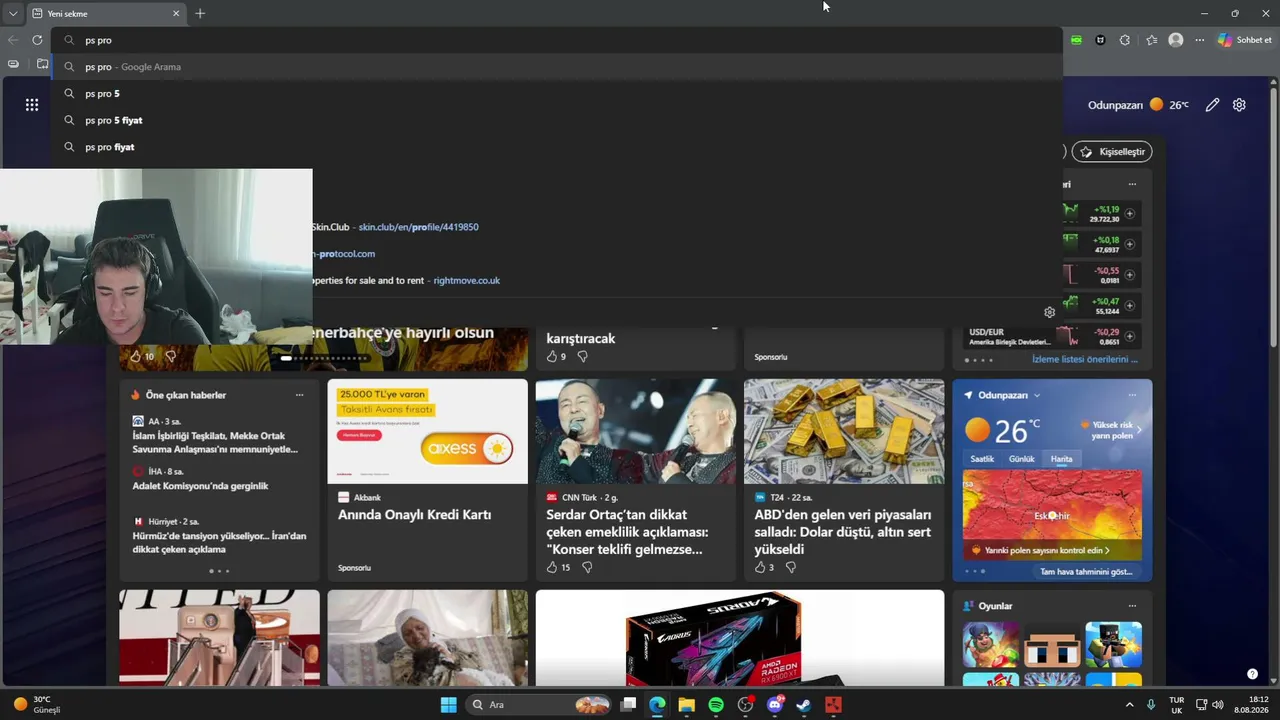Open the 'Hürmüz'de tansiyon yükseliyor' headline
This screenshot has width=1280, height=720.
(219, 543)
